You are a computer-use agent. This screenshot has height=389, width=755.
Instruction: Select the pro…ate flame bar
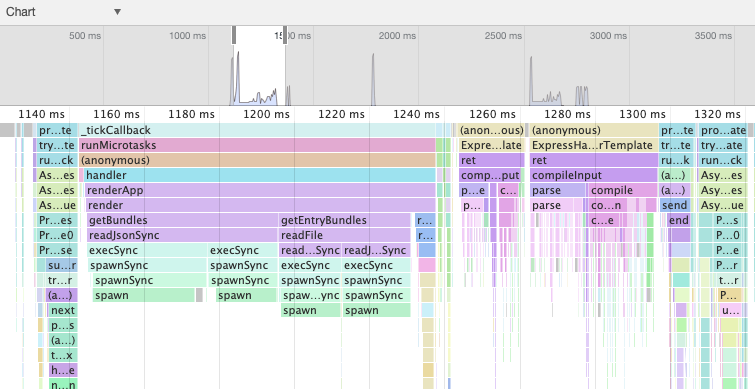(x=723, y=130)
